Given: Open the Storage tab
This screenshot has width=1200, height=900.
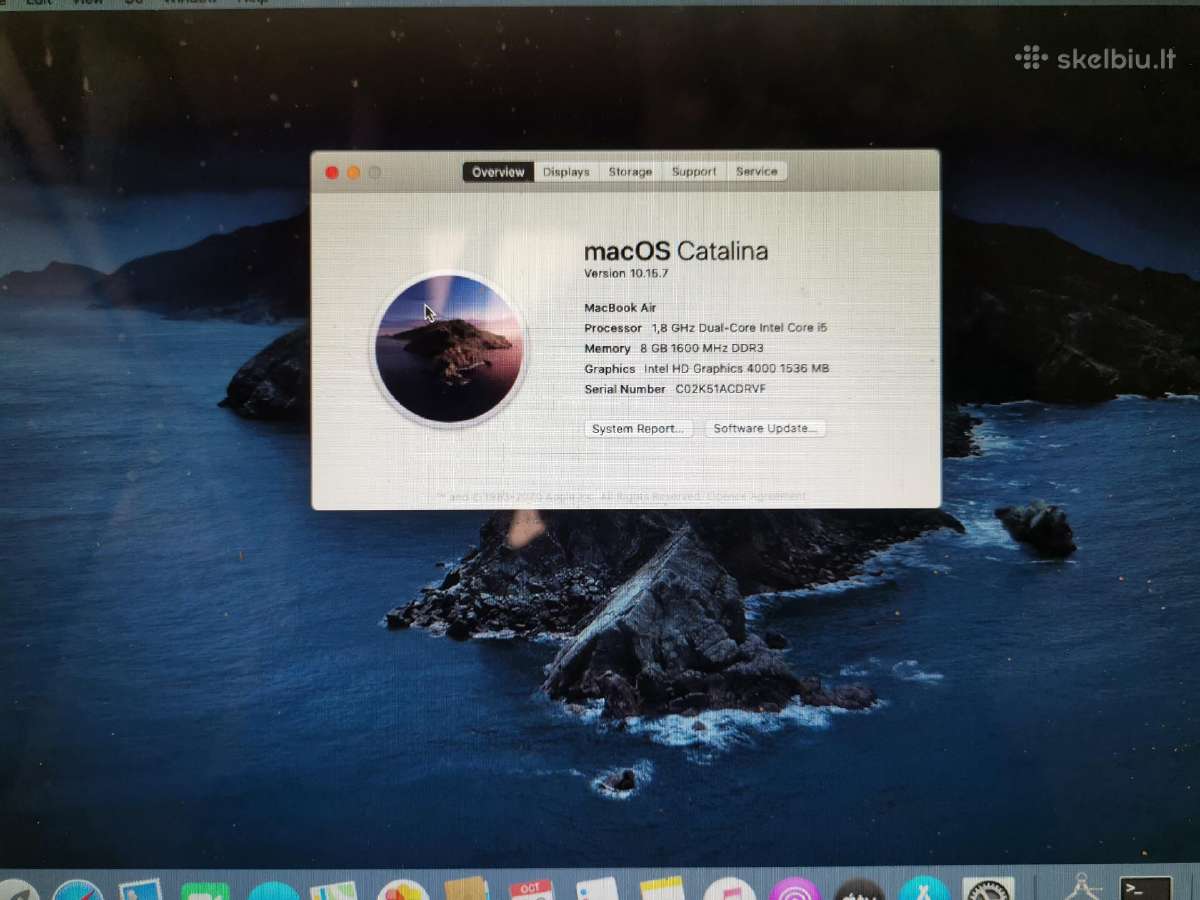Looking at the screenshot, I should tap(630, 172).
